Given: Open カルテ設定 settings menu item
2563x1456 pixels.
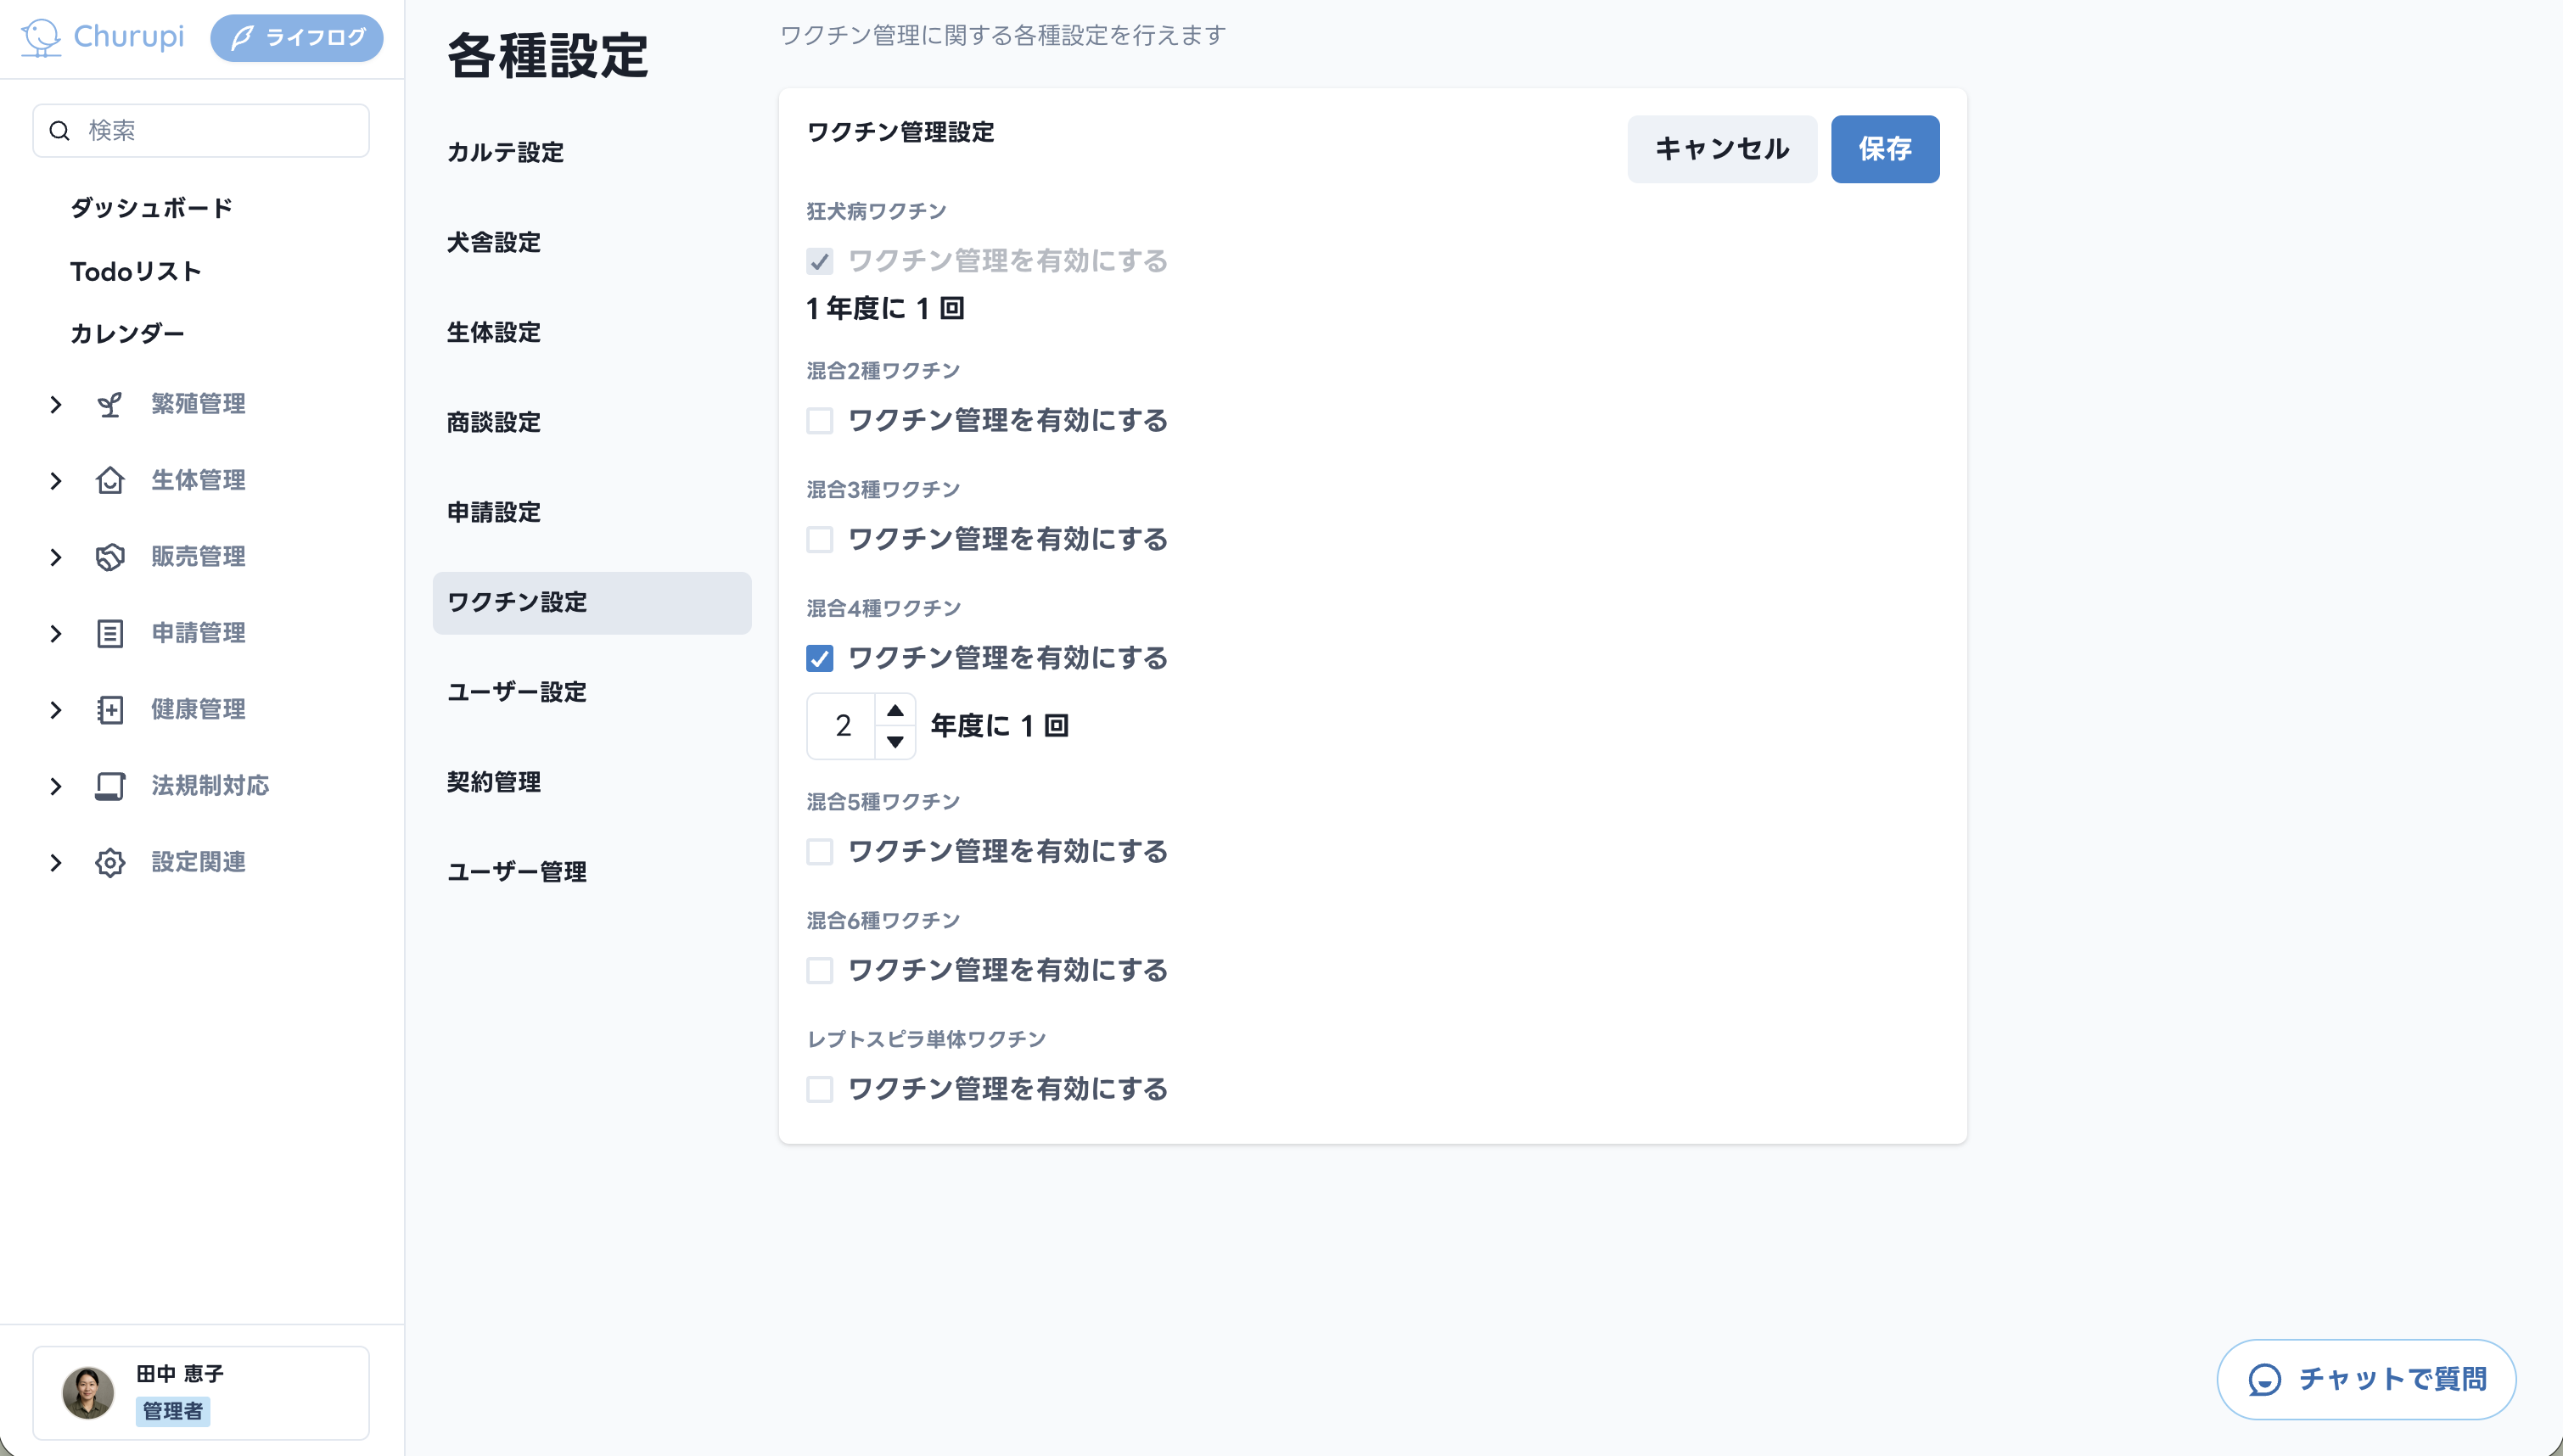Looking at the screenshot, I should [592, 153].
